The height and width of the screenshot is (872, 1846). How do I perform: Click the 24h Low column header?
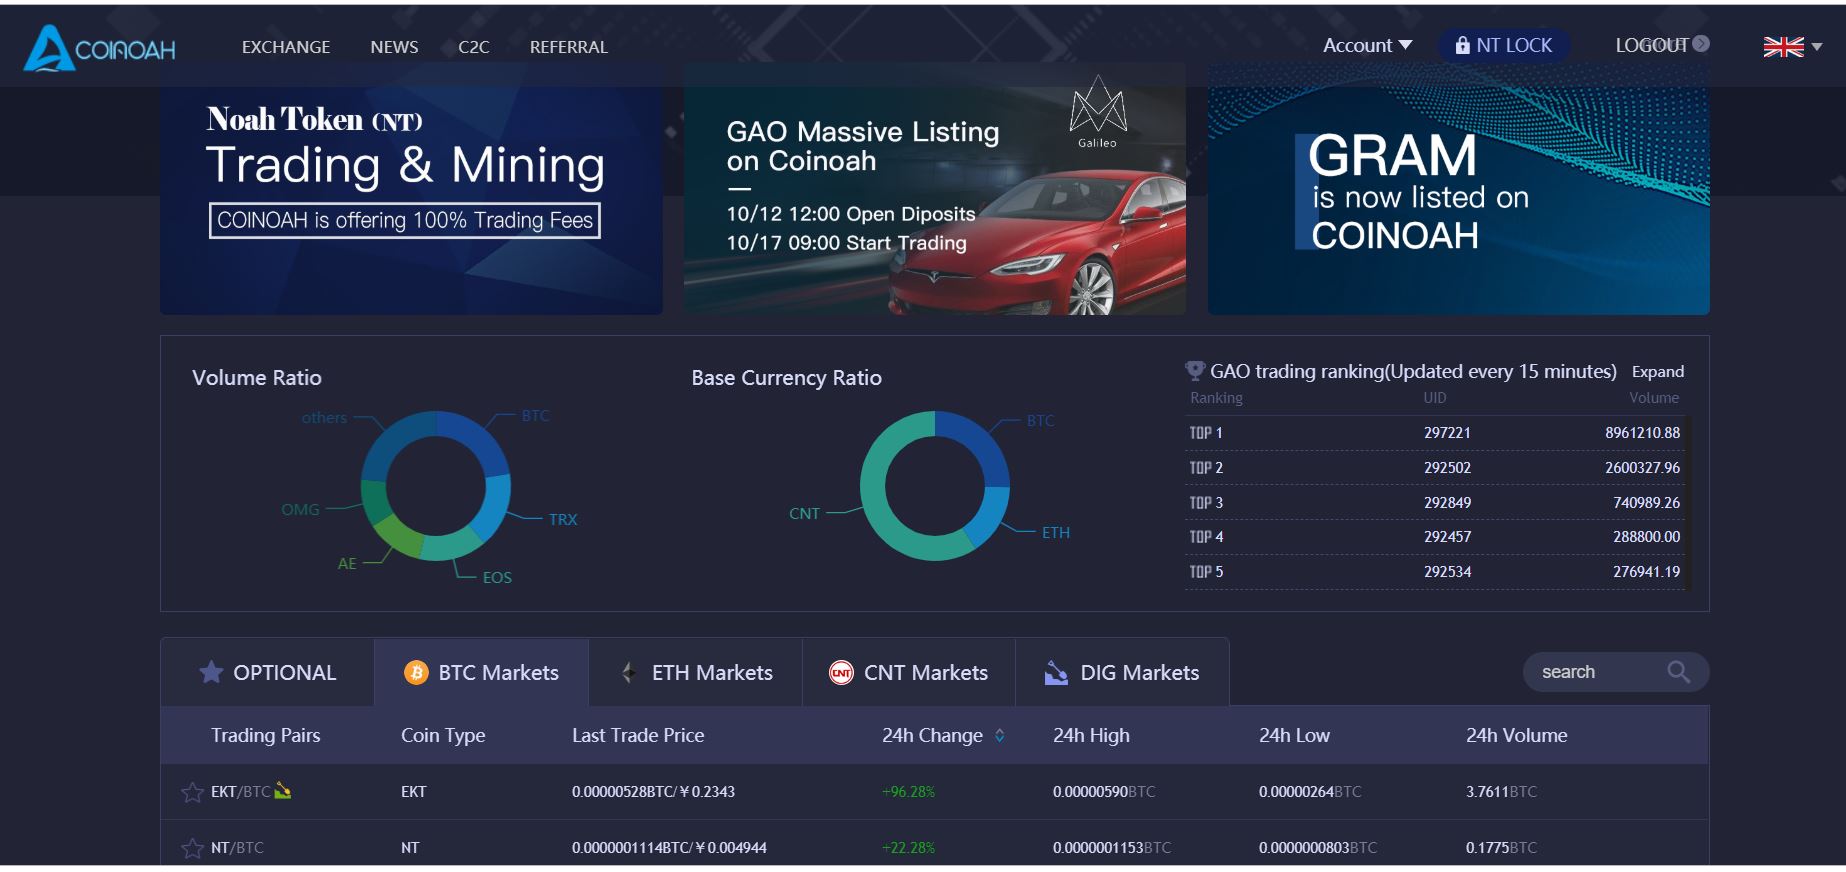(x=1294, y=736)
